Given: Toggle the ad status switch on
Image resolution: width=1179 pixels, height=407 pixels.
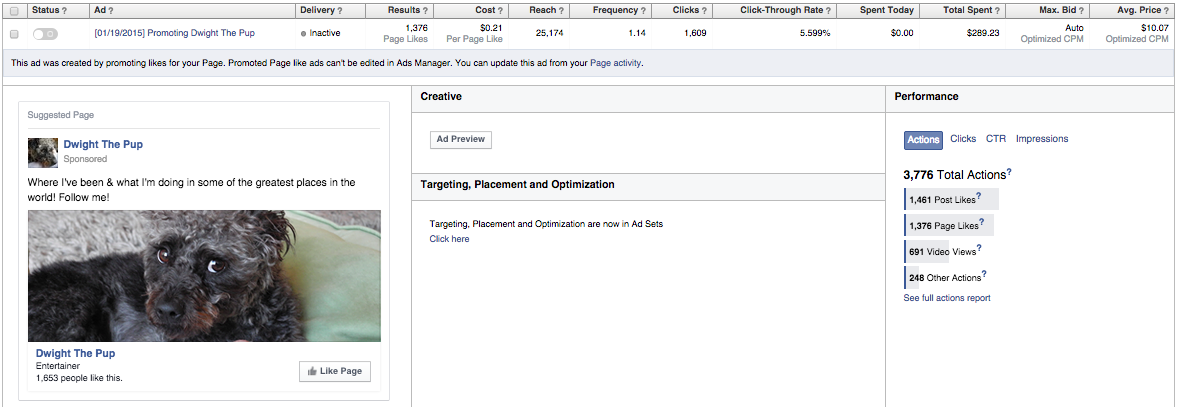Looking at the screenshot, I should click(x=45, y=33).
